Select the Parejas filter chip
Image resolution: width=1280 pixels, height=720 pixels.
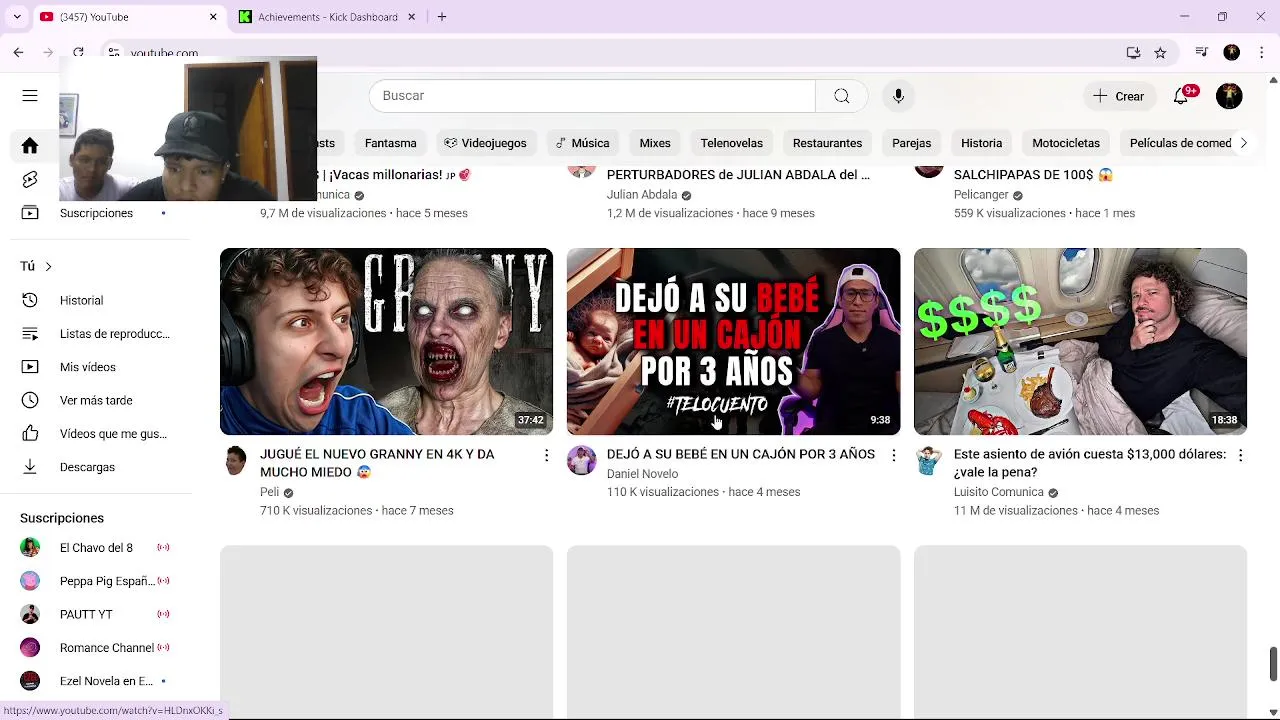(911, 143)
